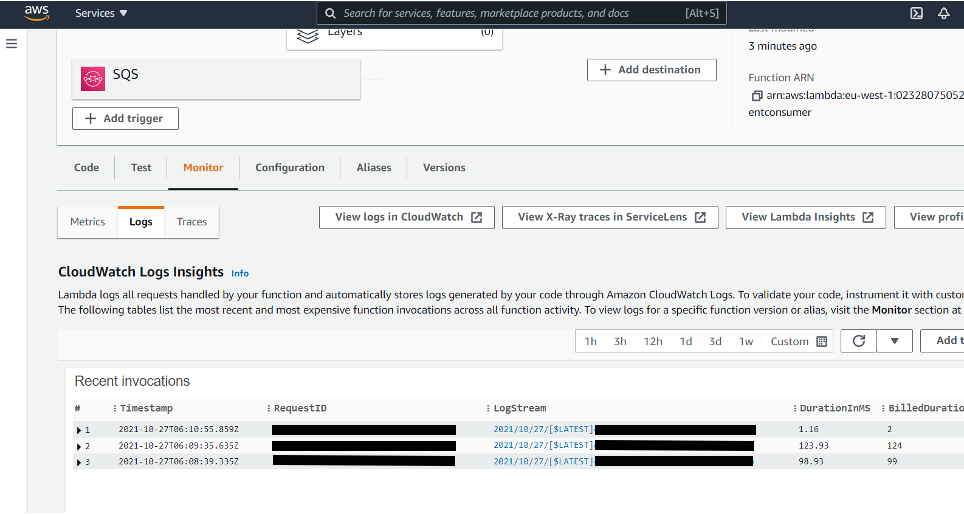964x514 pixels.
Task: Open the Custom time range picker
Action: coord(799,341)
